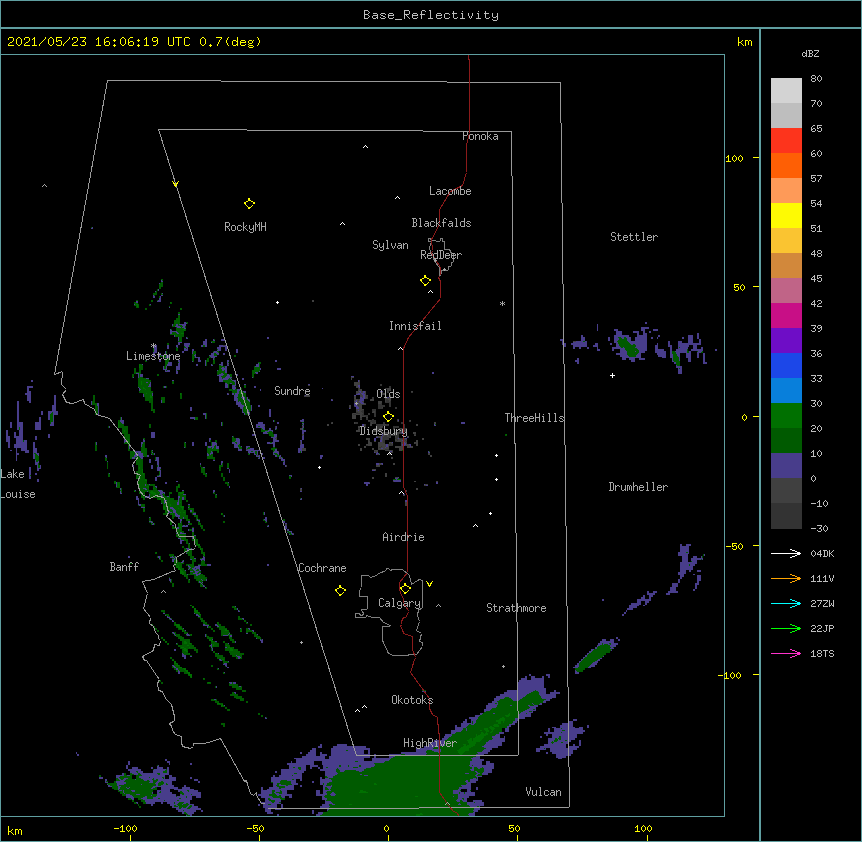Click the Limestone label
The image size is (862, 842).
[x=153, y=356]
